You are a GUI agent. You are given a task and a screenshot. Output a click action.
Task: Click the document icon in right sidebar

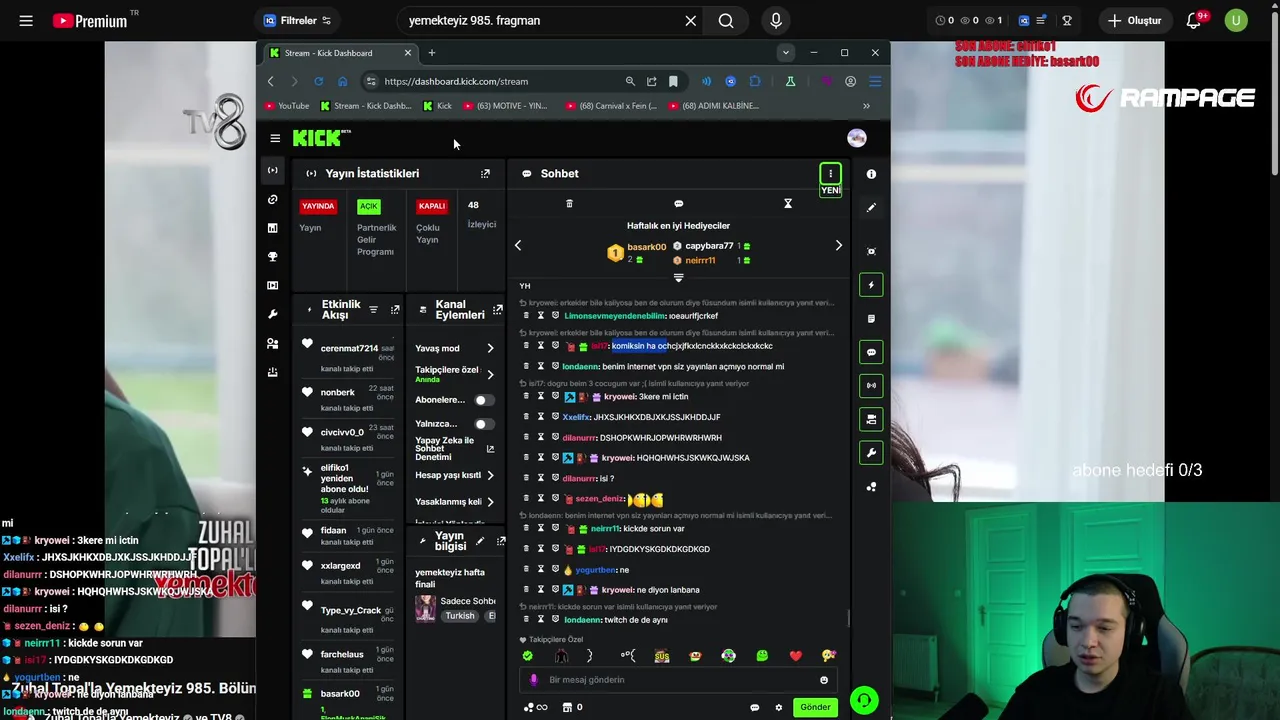click(871, 319)
